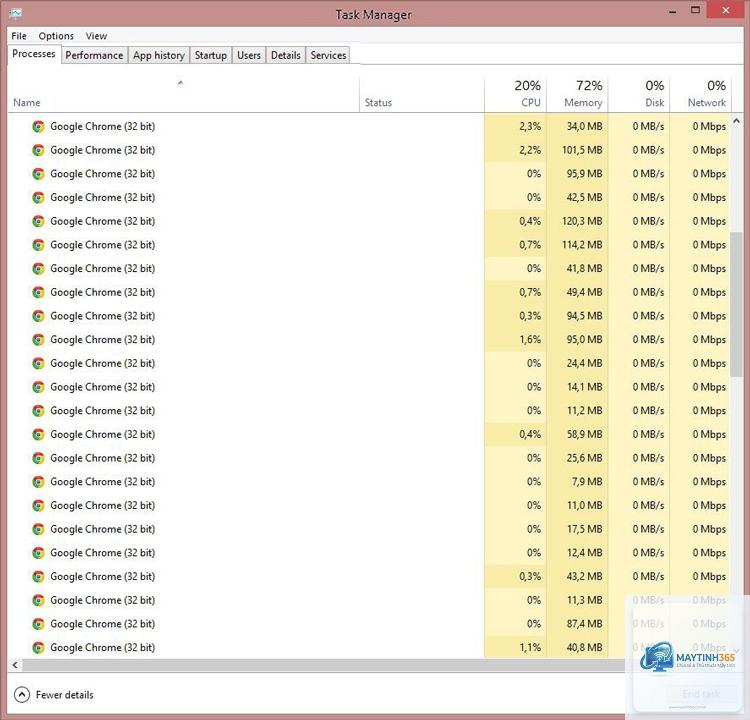
Task: Click Chrome icon in the 7,9 MB row
Action: coord(38,482)
